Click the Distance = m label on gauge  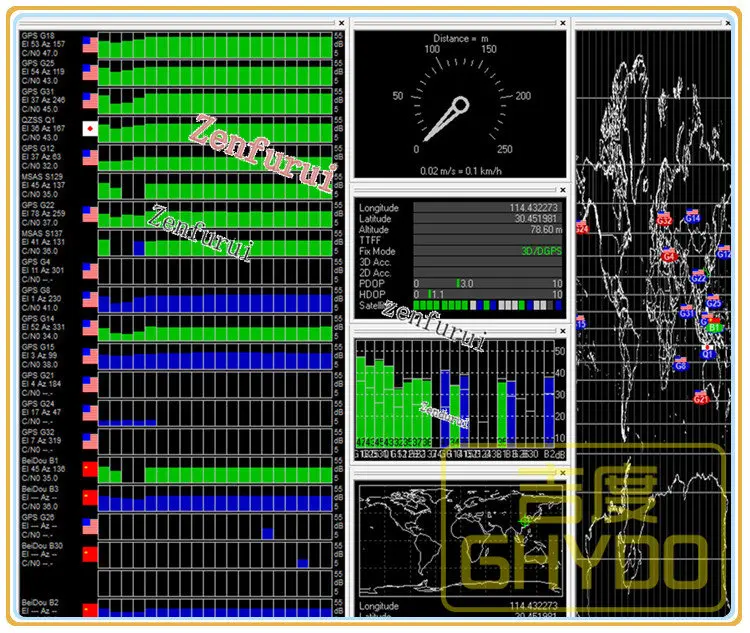pyautogui.click(x=461, y=39)
